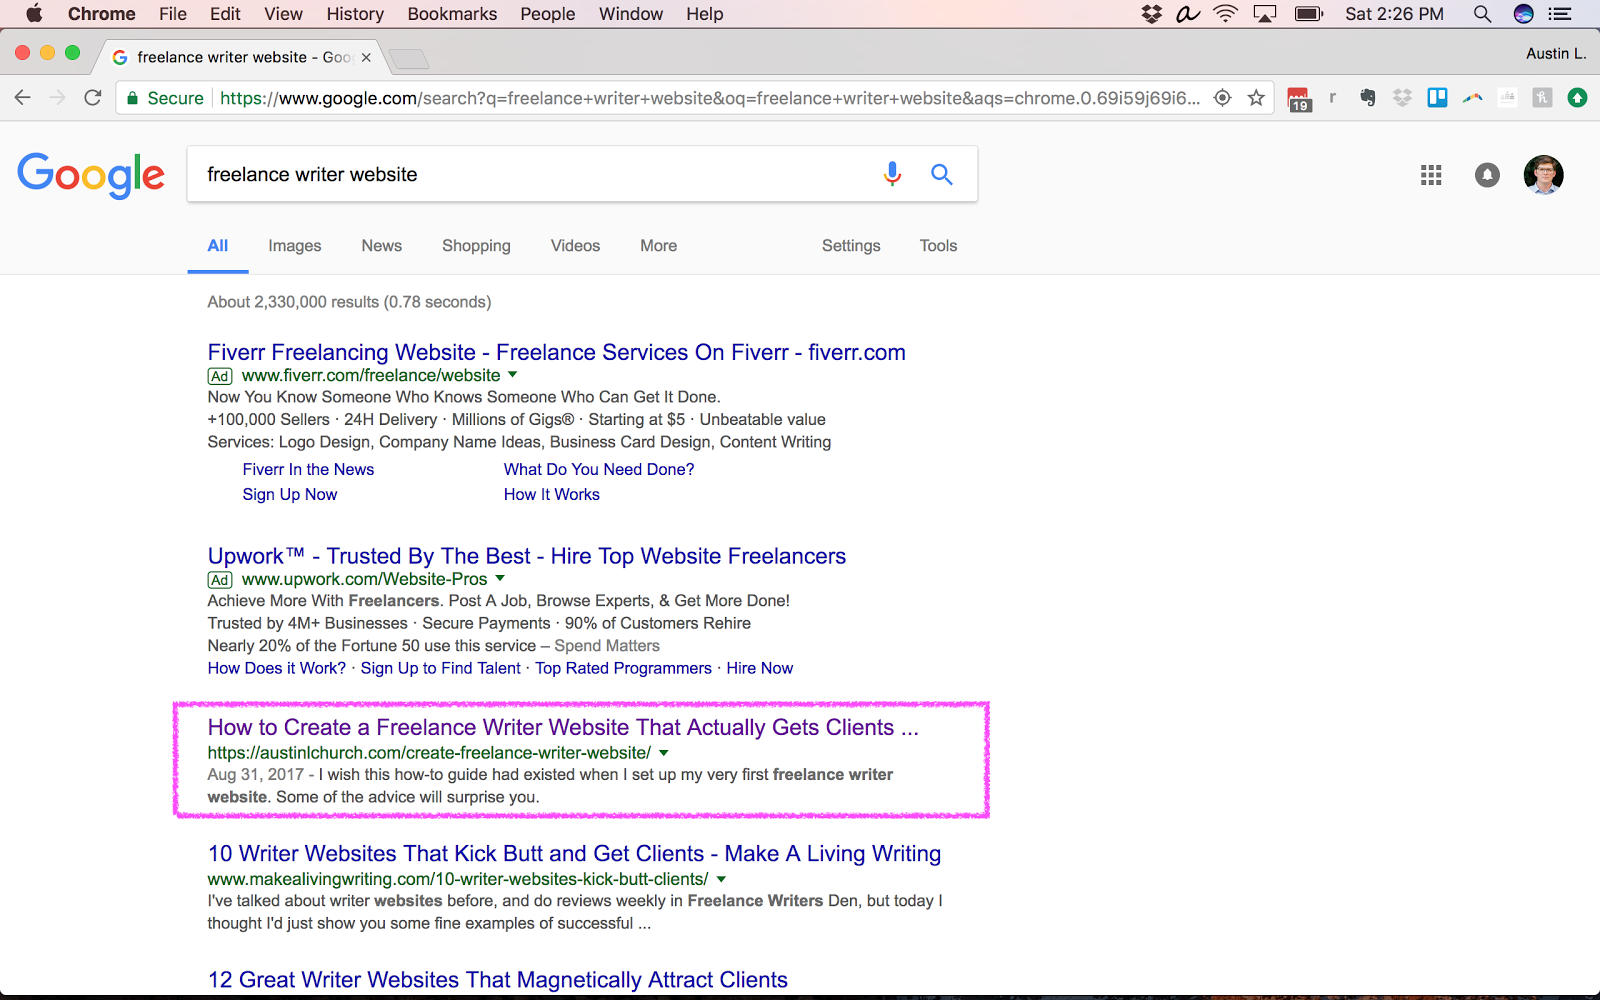1600x1000 pixels.
Task: Click the location target icon in address bar
Action: tap(1222, 97)
